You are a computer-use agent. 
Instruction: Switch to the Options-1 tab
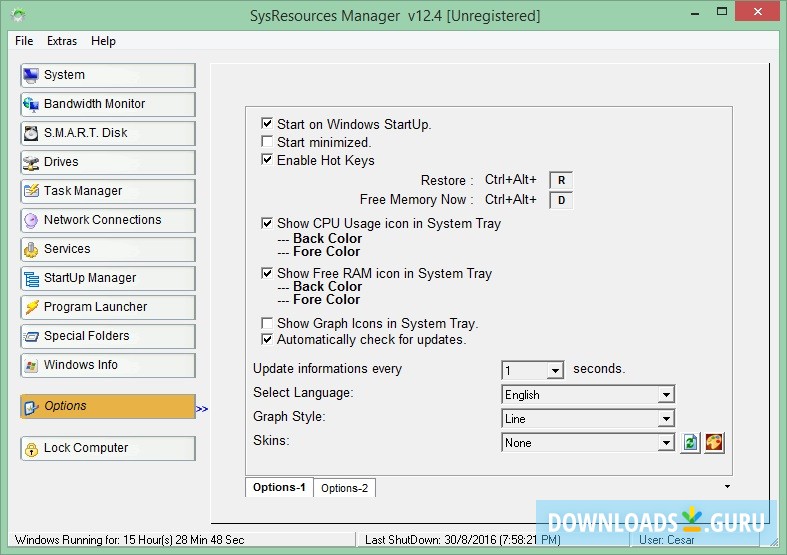[279, 487]
